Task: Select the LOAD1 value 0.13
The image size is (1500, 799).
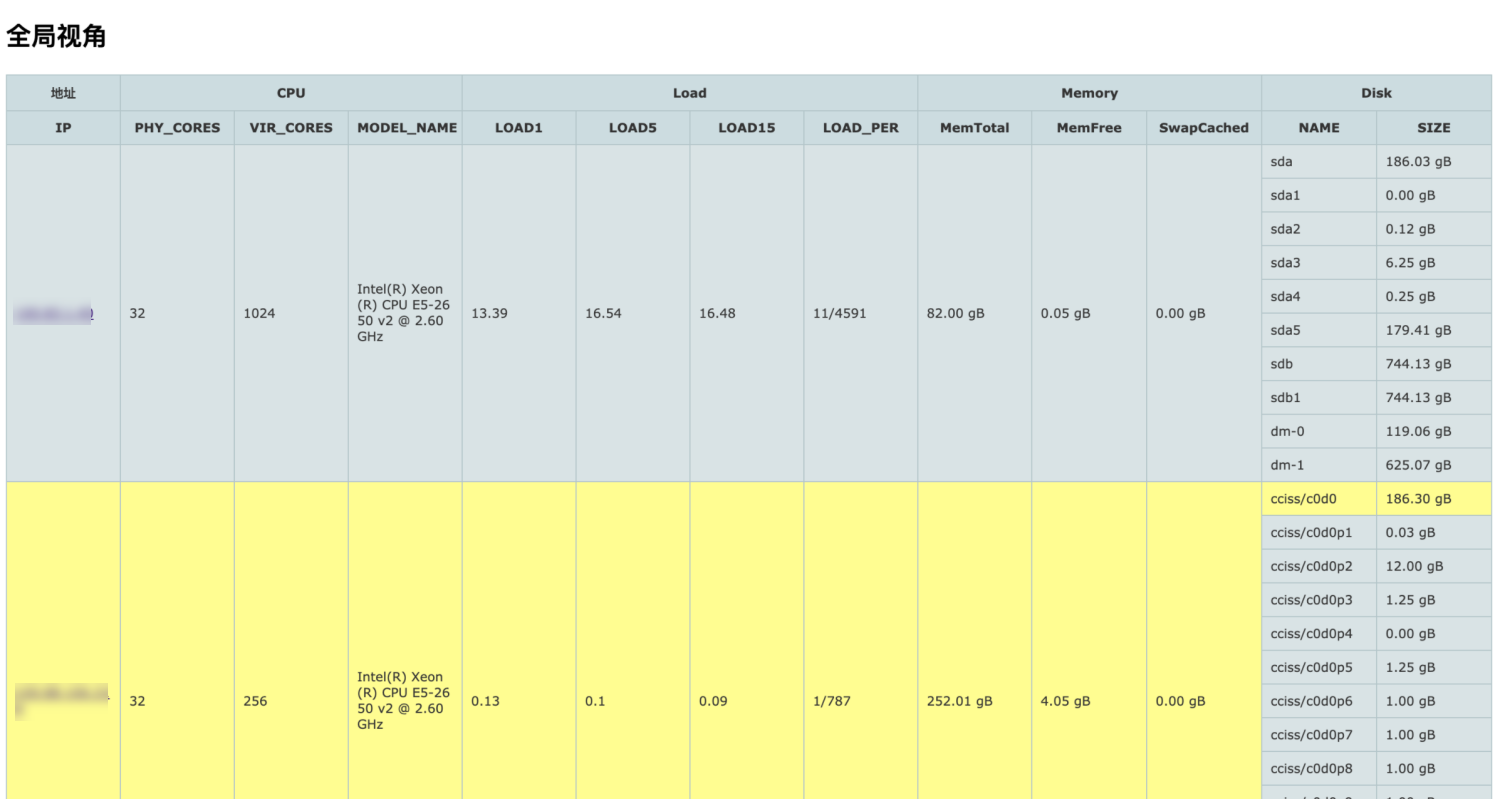Action: (x=486, y=701)
